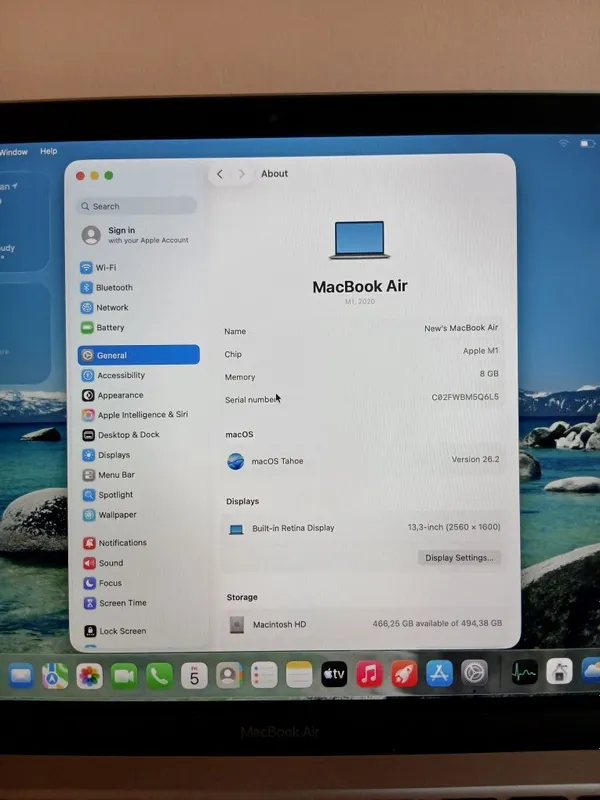
Task: Launch Maps from the Dock
Action: coord(55,676)
